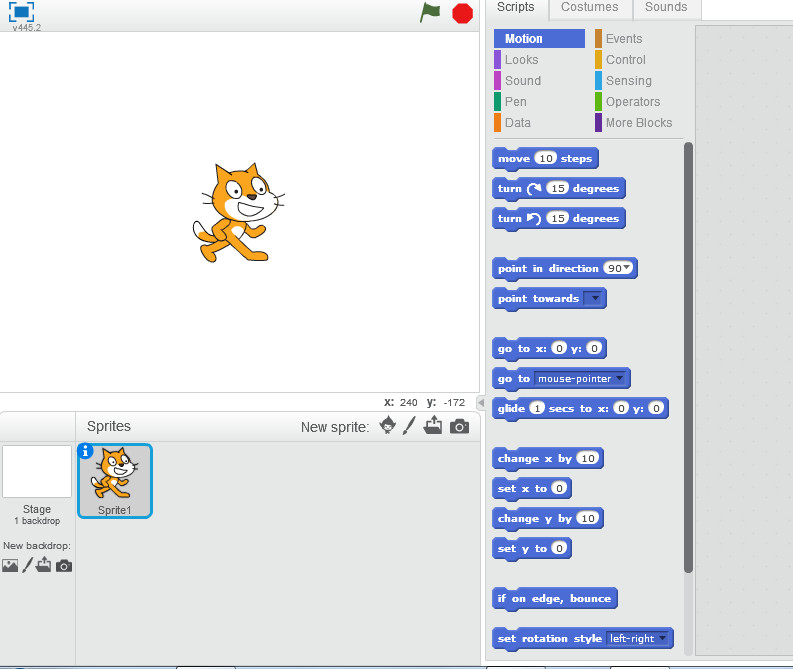This screenshot has height=669, width=793.
Task: Upload backdrop from file icon
Action: tap(43, 564)
